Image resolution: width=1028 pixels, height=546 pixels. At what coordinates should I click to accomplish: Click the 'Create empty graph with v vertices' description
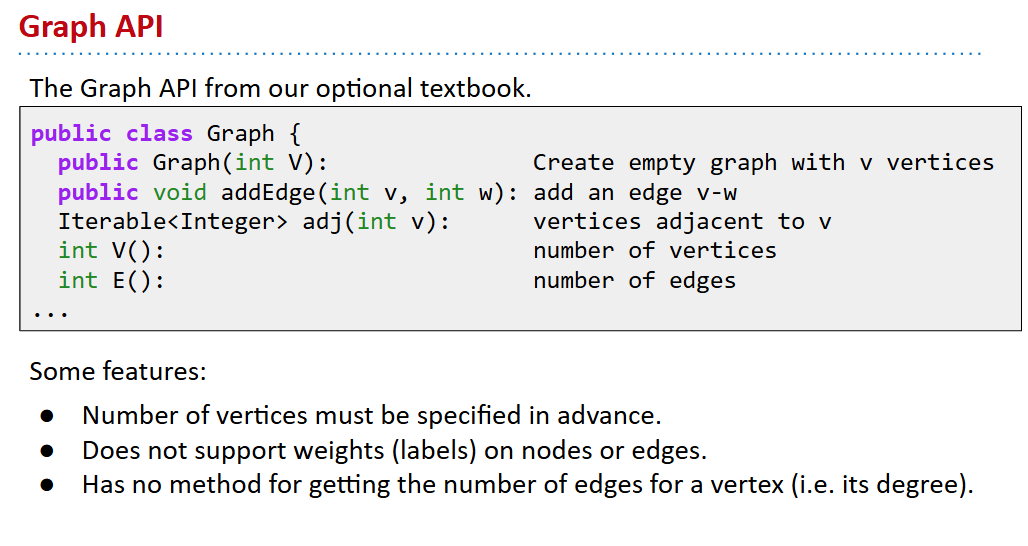[x=763, y=162]
